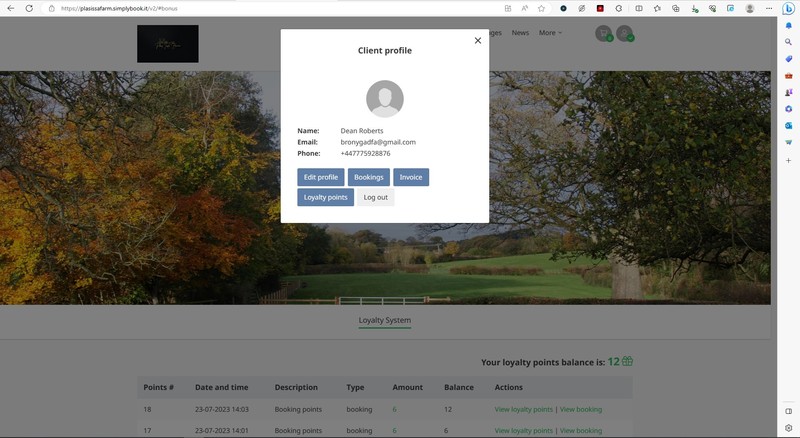
Task: Click the Amount column header
Action: pyautogui.click(x=407, y=387)
